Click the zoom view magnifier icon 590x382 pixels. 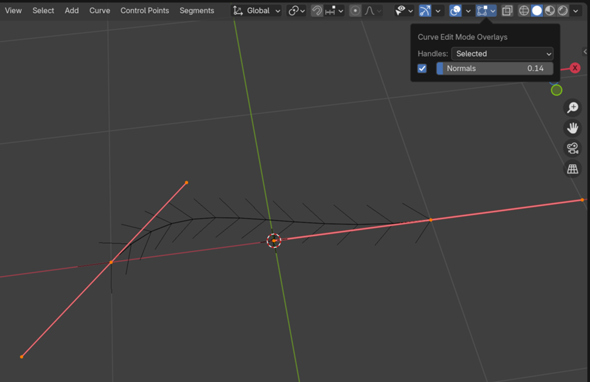click(572, 108)
